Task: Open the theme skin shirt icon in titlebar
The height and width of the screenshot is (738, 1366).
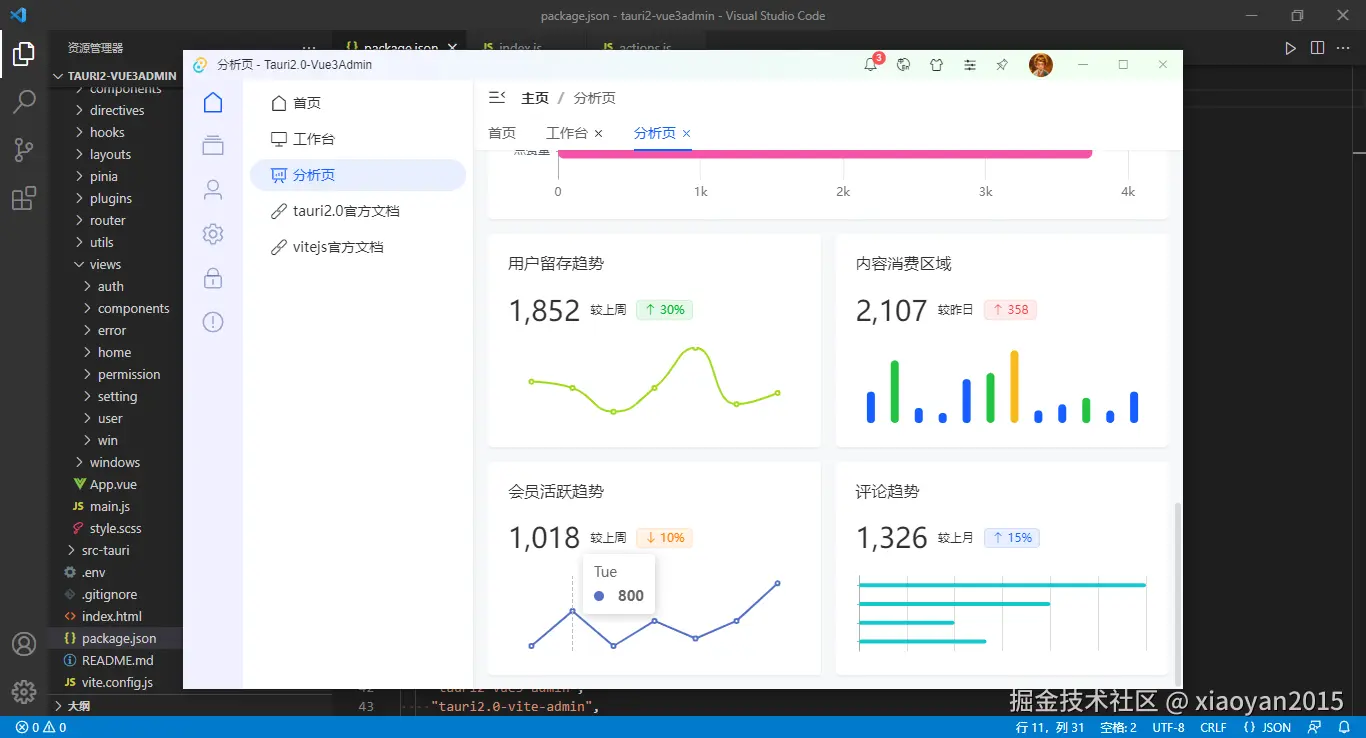Action: click(936, 64)
